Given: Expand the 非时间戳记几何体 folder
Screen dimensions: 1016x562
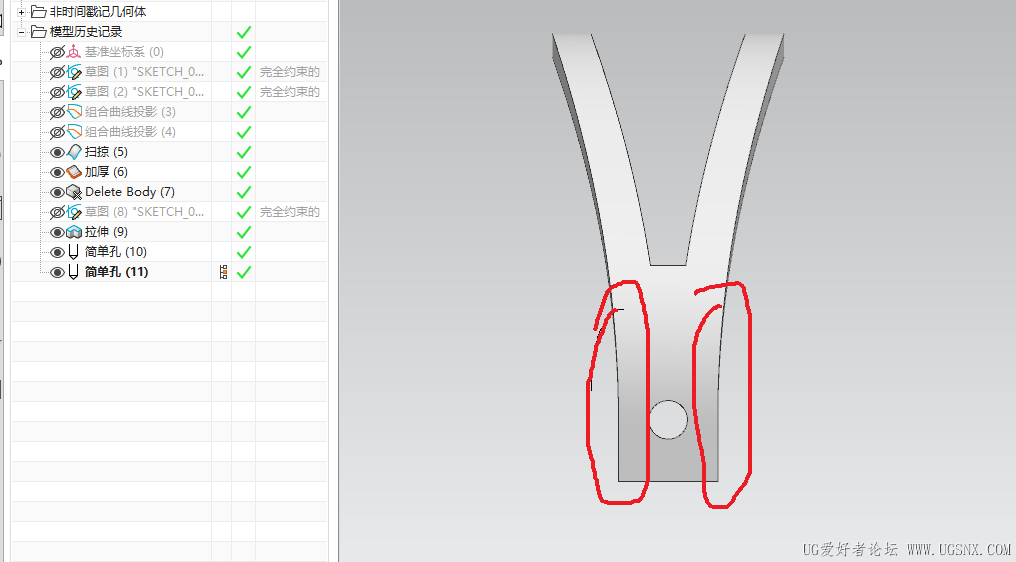Looking at the screenshot, I should (x=21, y=12).
